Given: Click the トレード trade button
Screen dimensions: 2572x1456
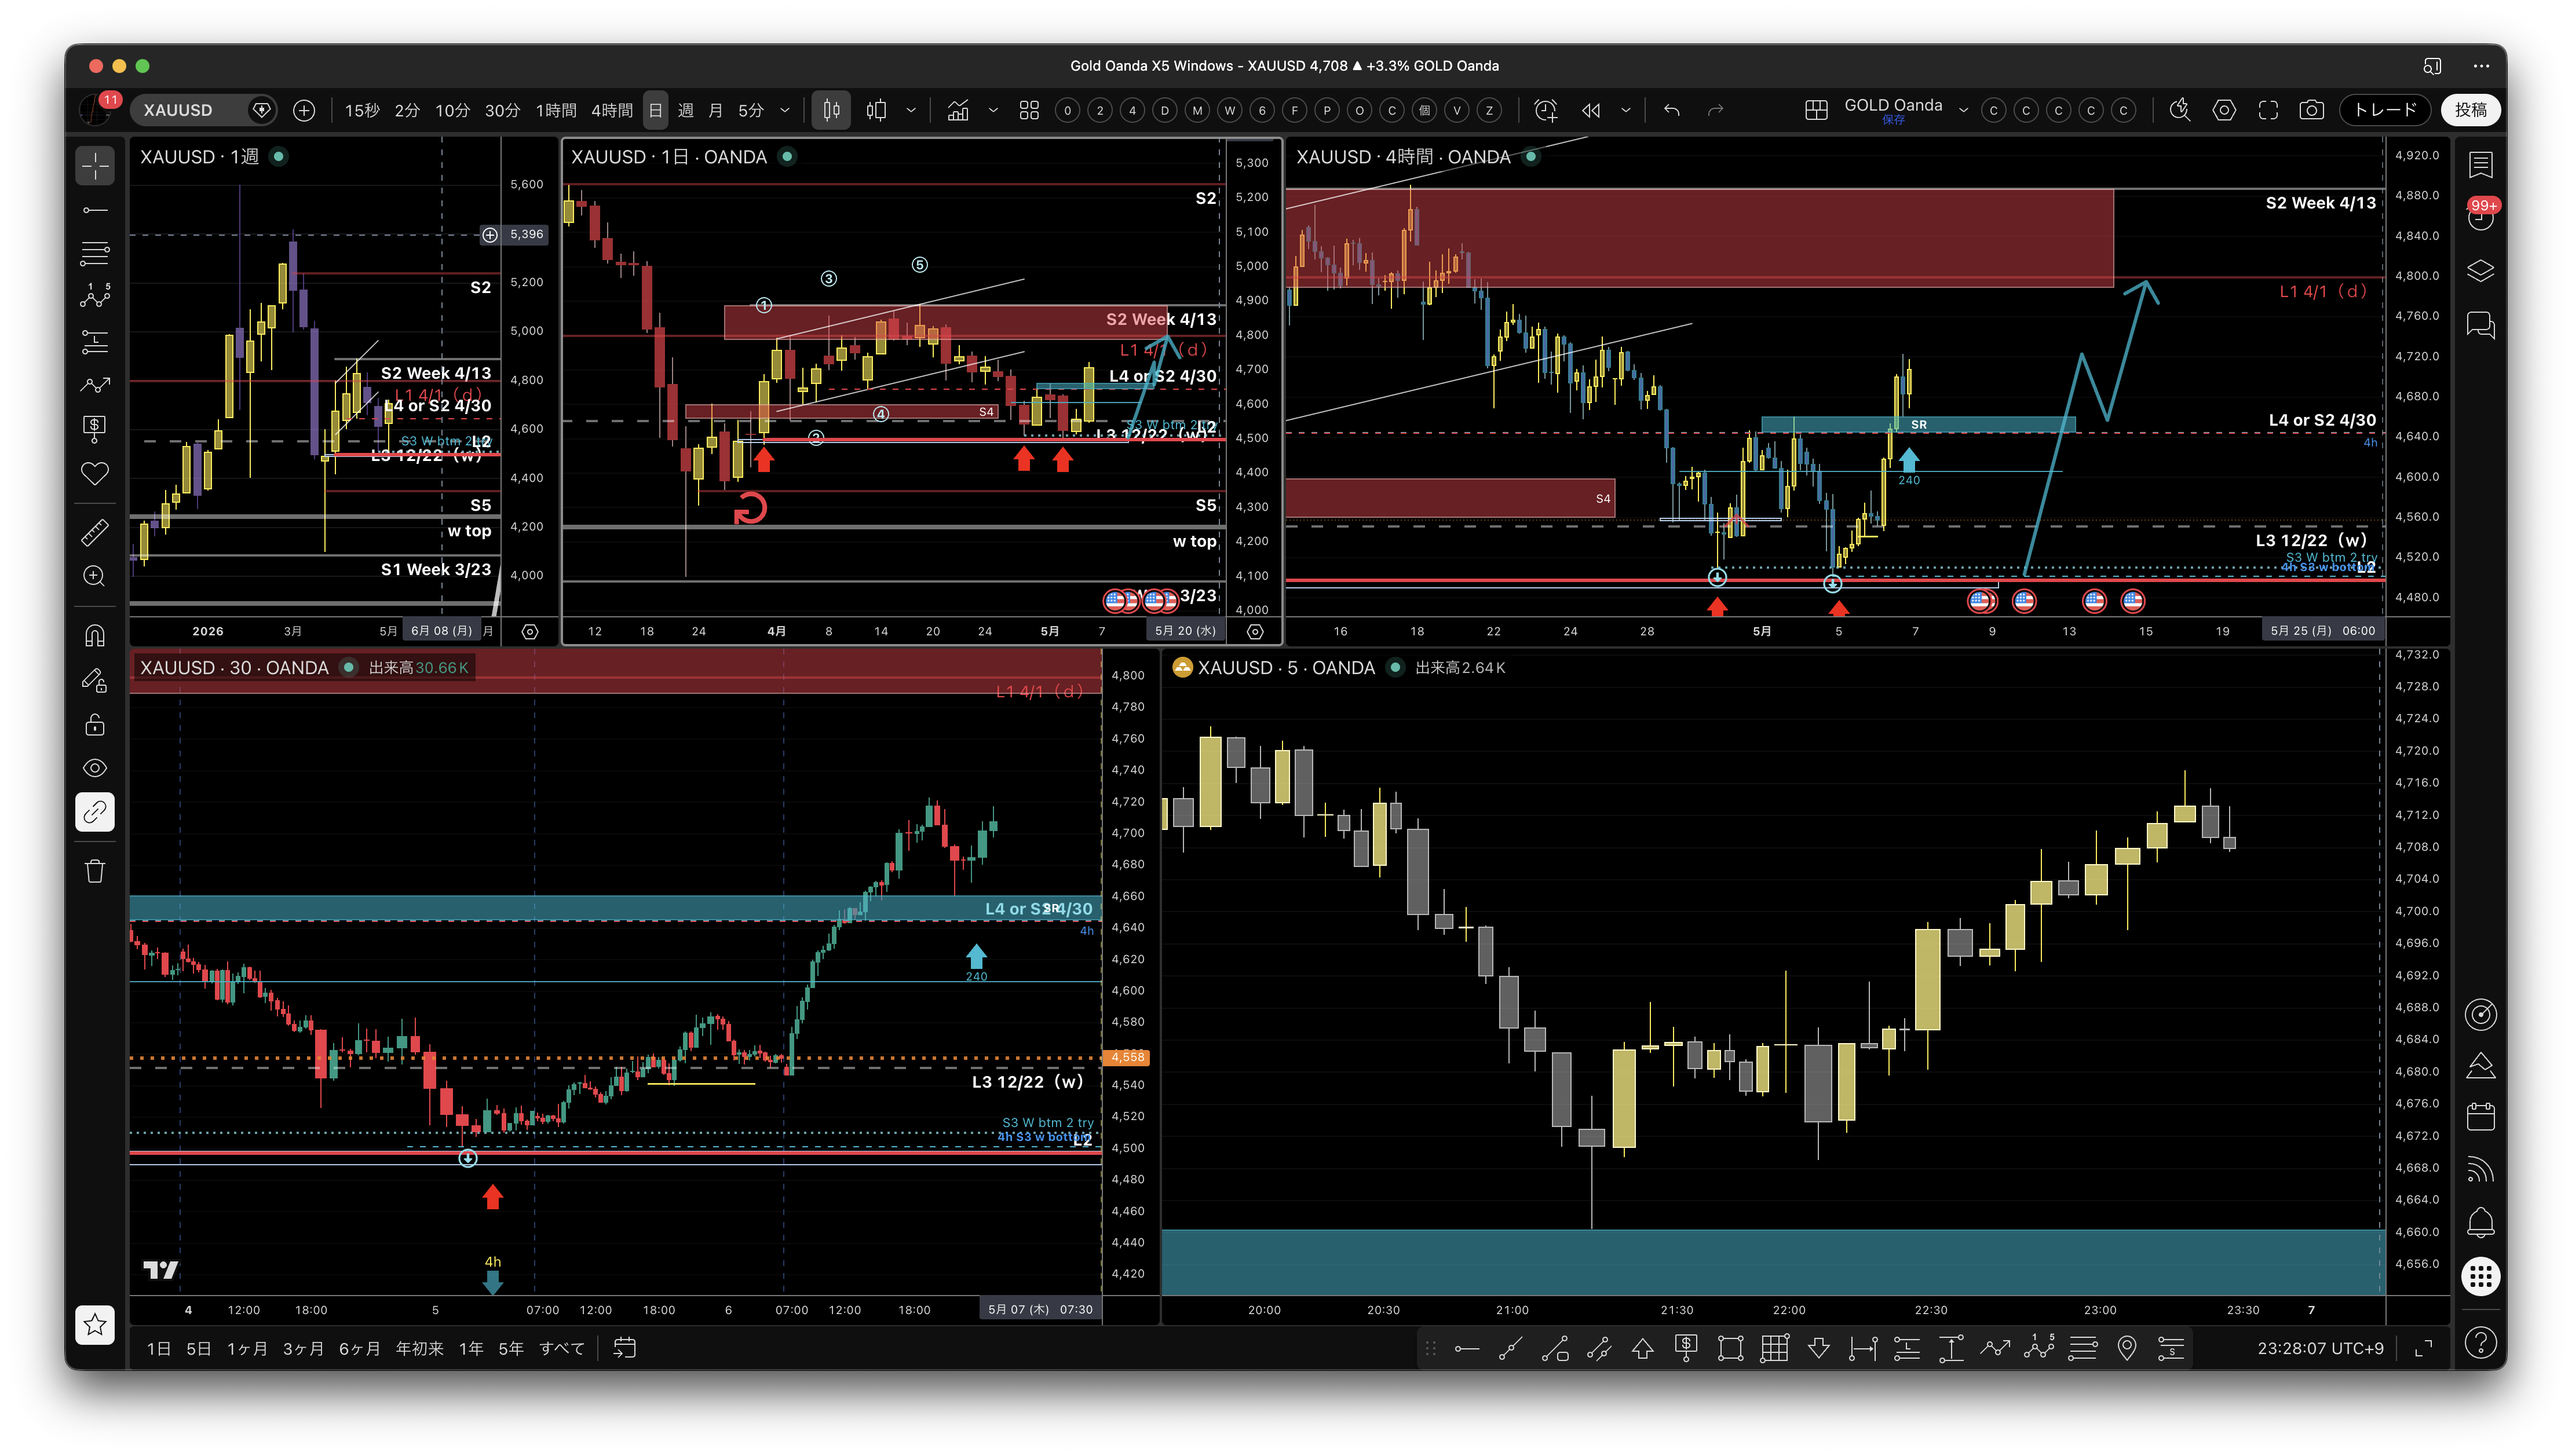Looking at the screenshot, I should click(x=2385, y=110).
